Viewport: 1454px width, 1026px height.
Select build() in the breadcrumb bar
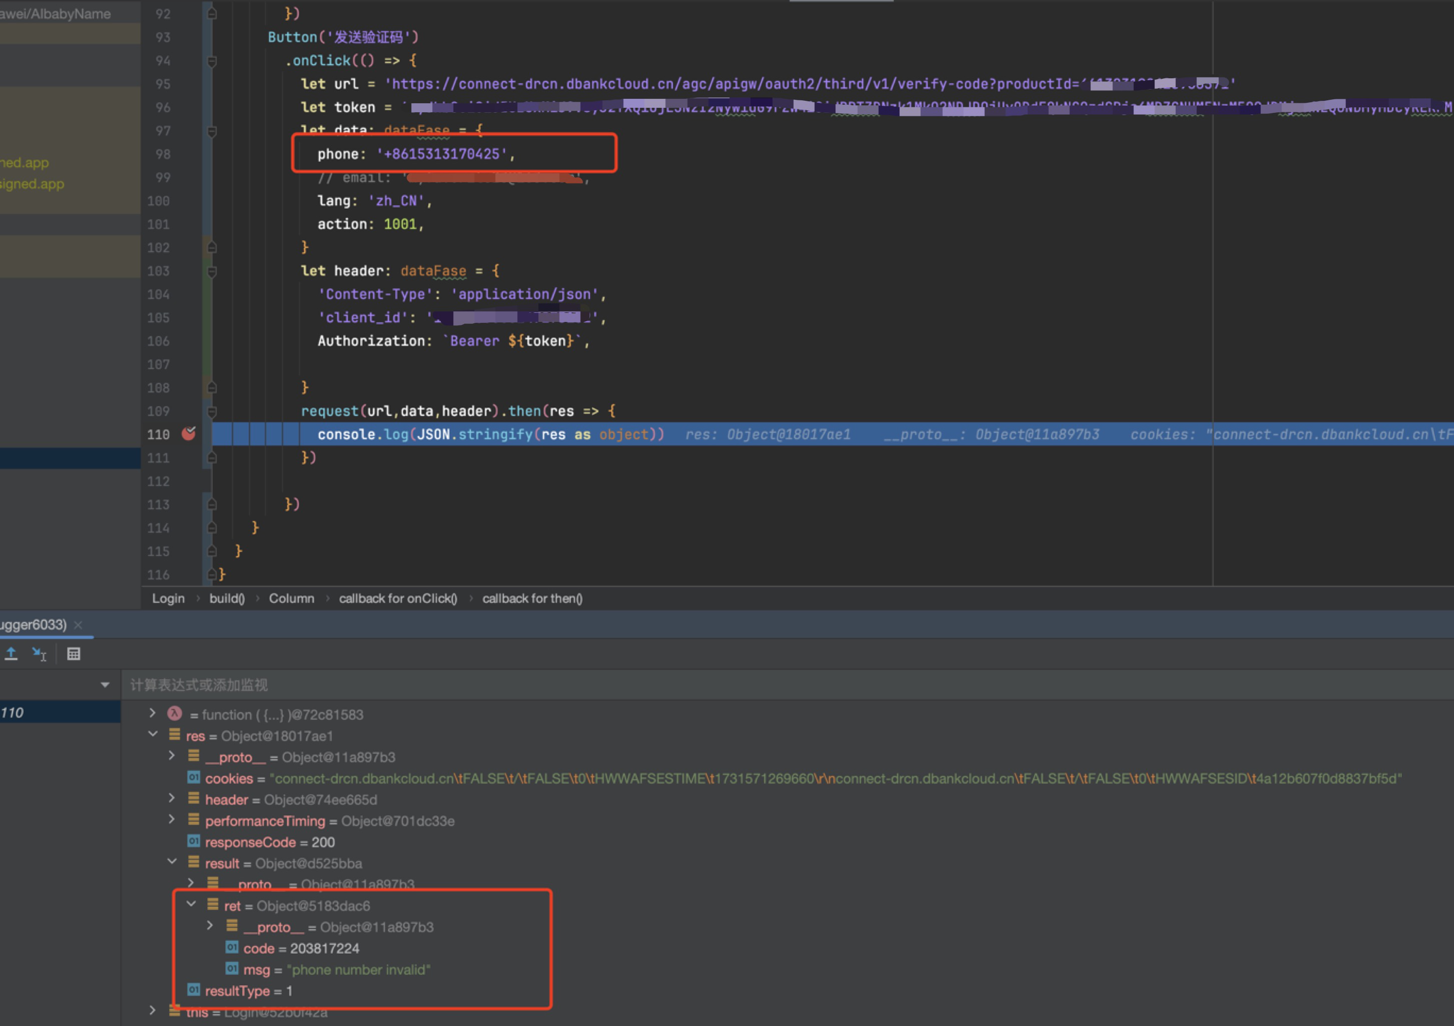[227, 598]
